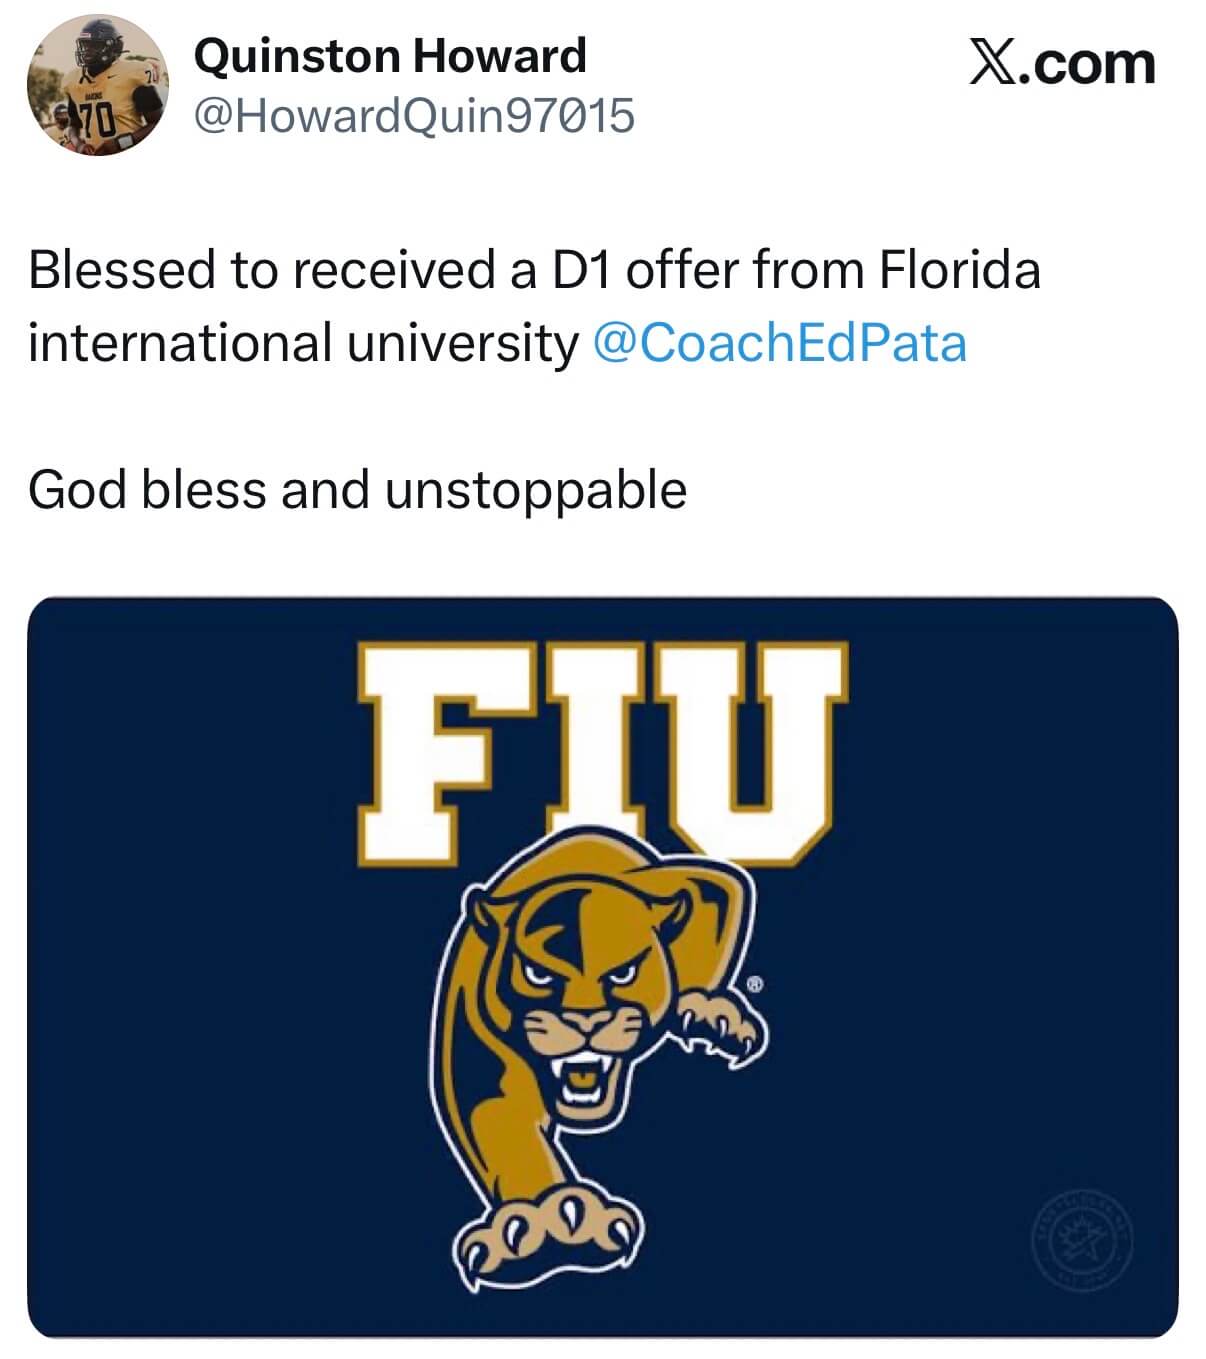Open Quinston Howard's profile picture
The height and width of the screenshot is (1359, 1206).
[x=97, y=85]
